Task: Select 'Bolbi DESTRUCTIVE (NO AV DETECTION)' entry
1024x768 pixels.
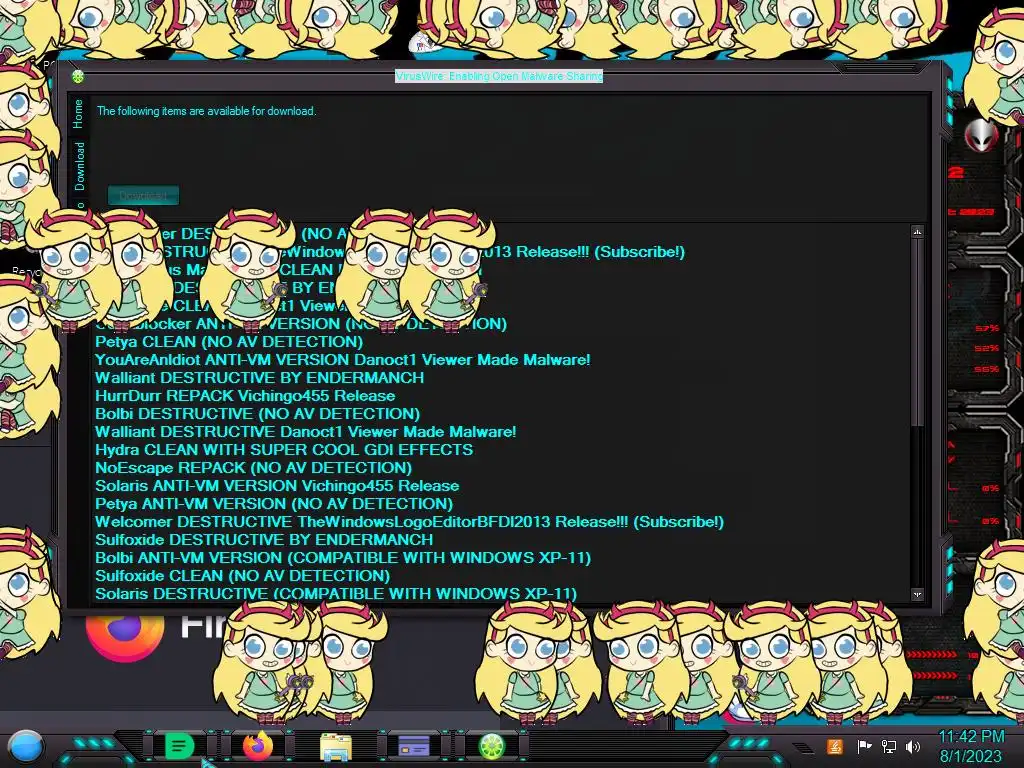Action: (x=258, y=413)
